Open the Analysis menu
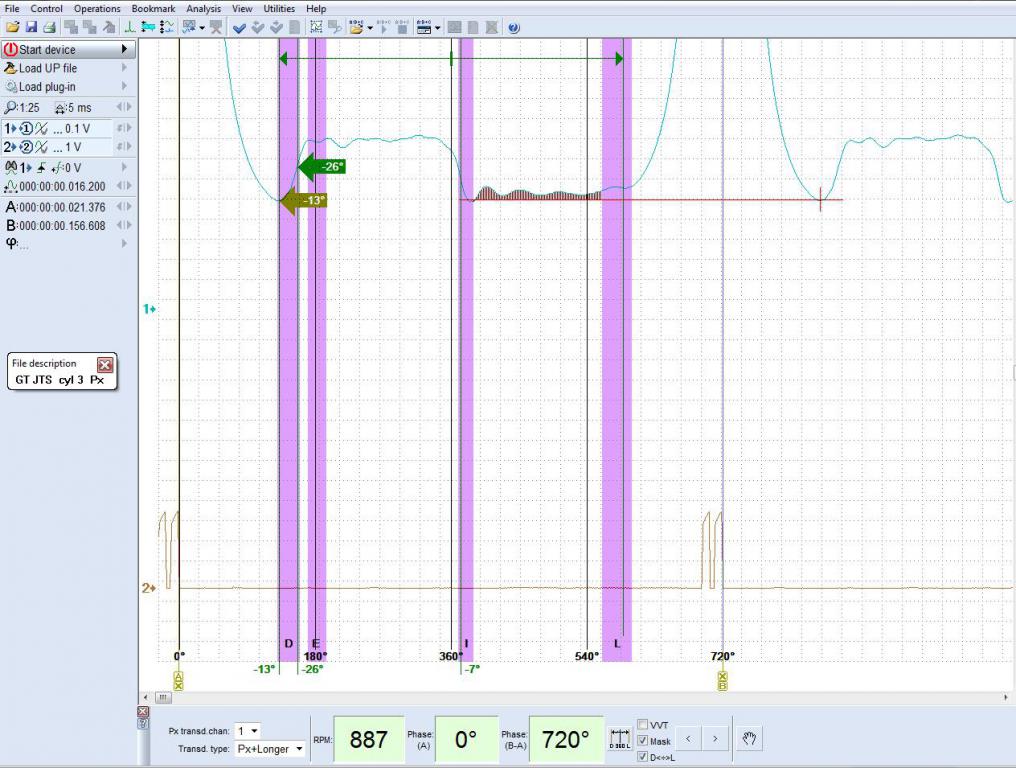Viewport: 1016px width, 768px height. coord(203,8)
